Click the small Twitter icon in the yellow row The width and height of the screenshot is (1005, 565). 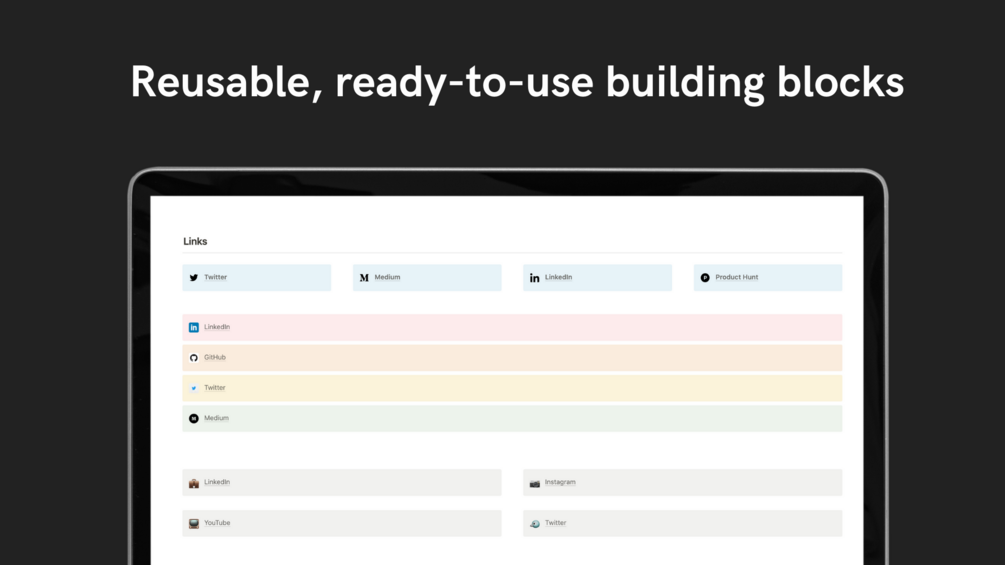pos(194,388)
